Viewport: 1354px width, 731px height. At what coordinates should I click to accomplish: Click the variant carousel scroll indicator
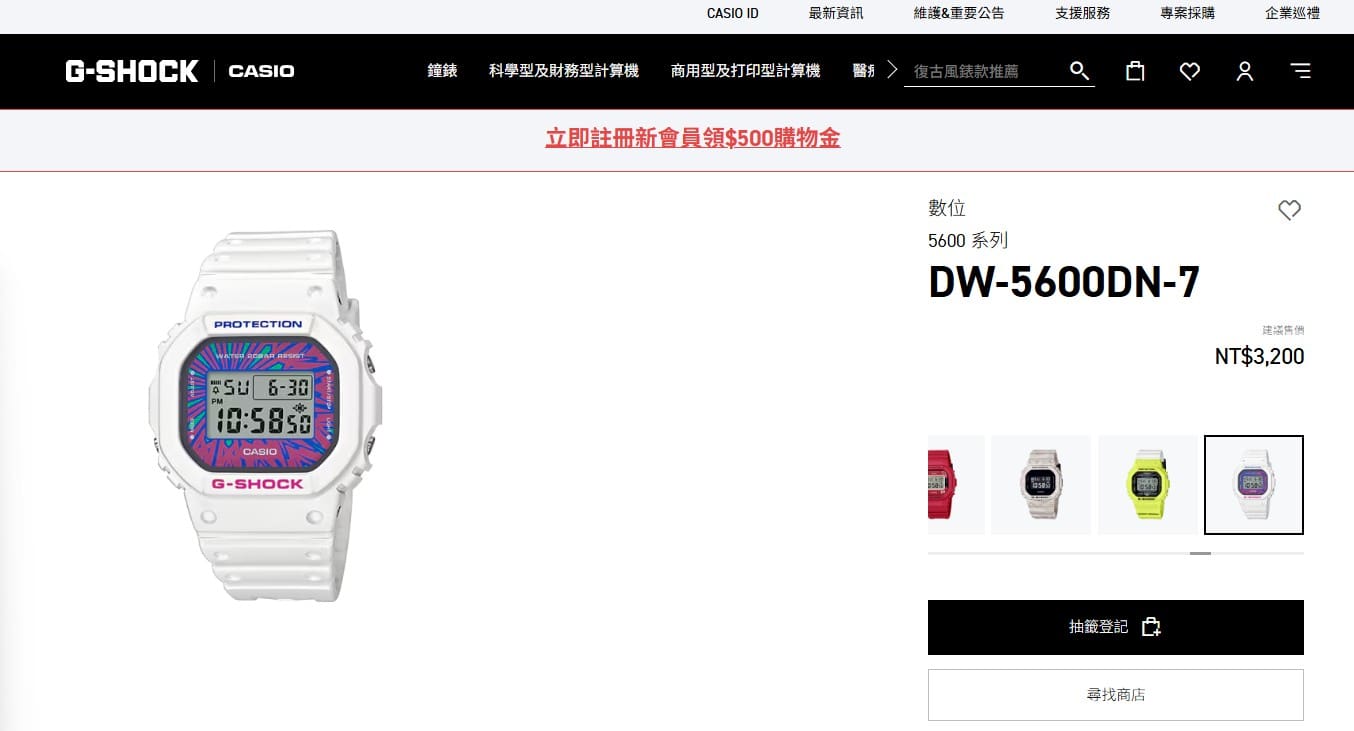coord(1200,553)
